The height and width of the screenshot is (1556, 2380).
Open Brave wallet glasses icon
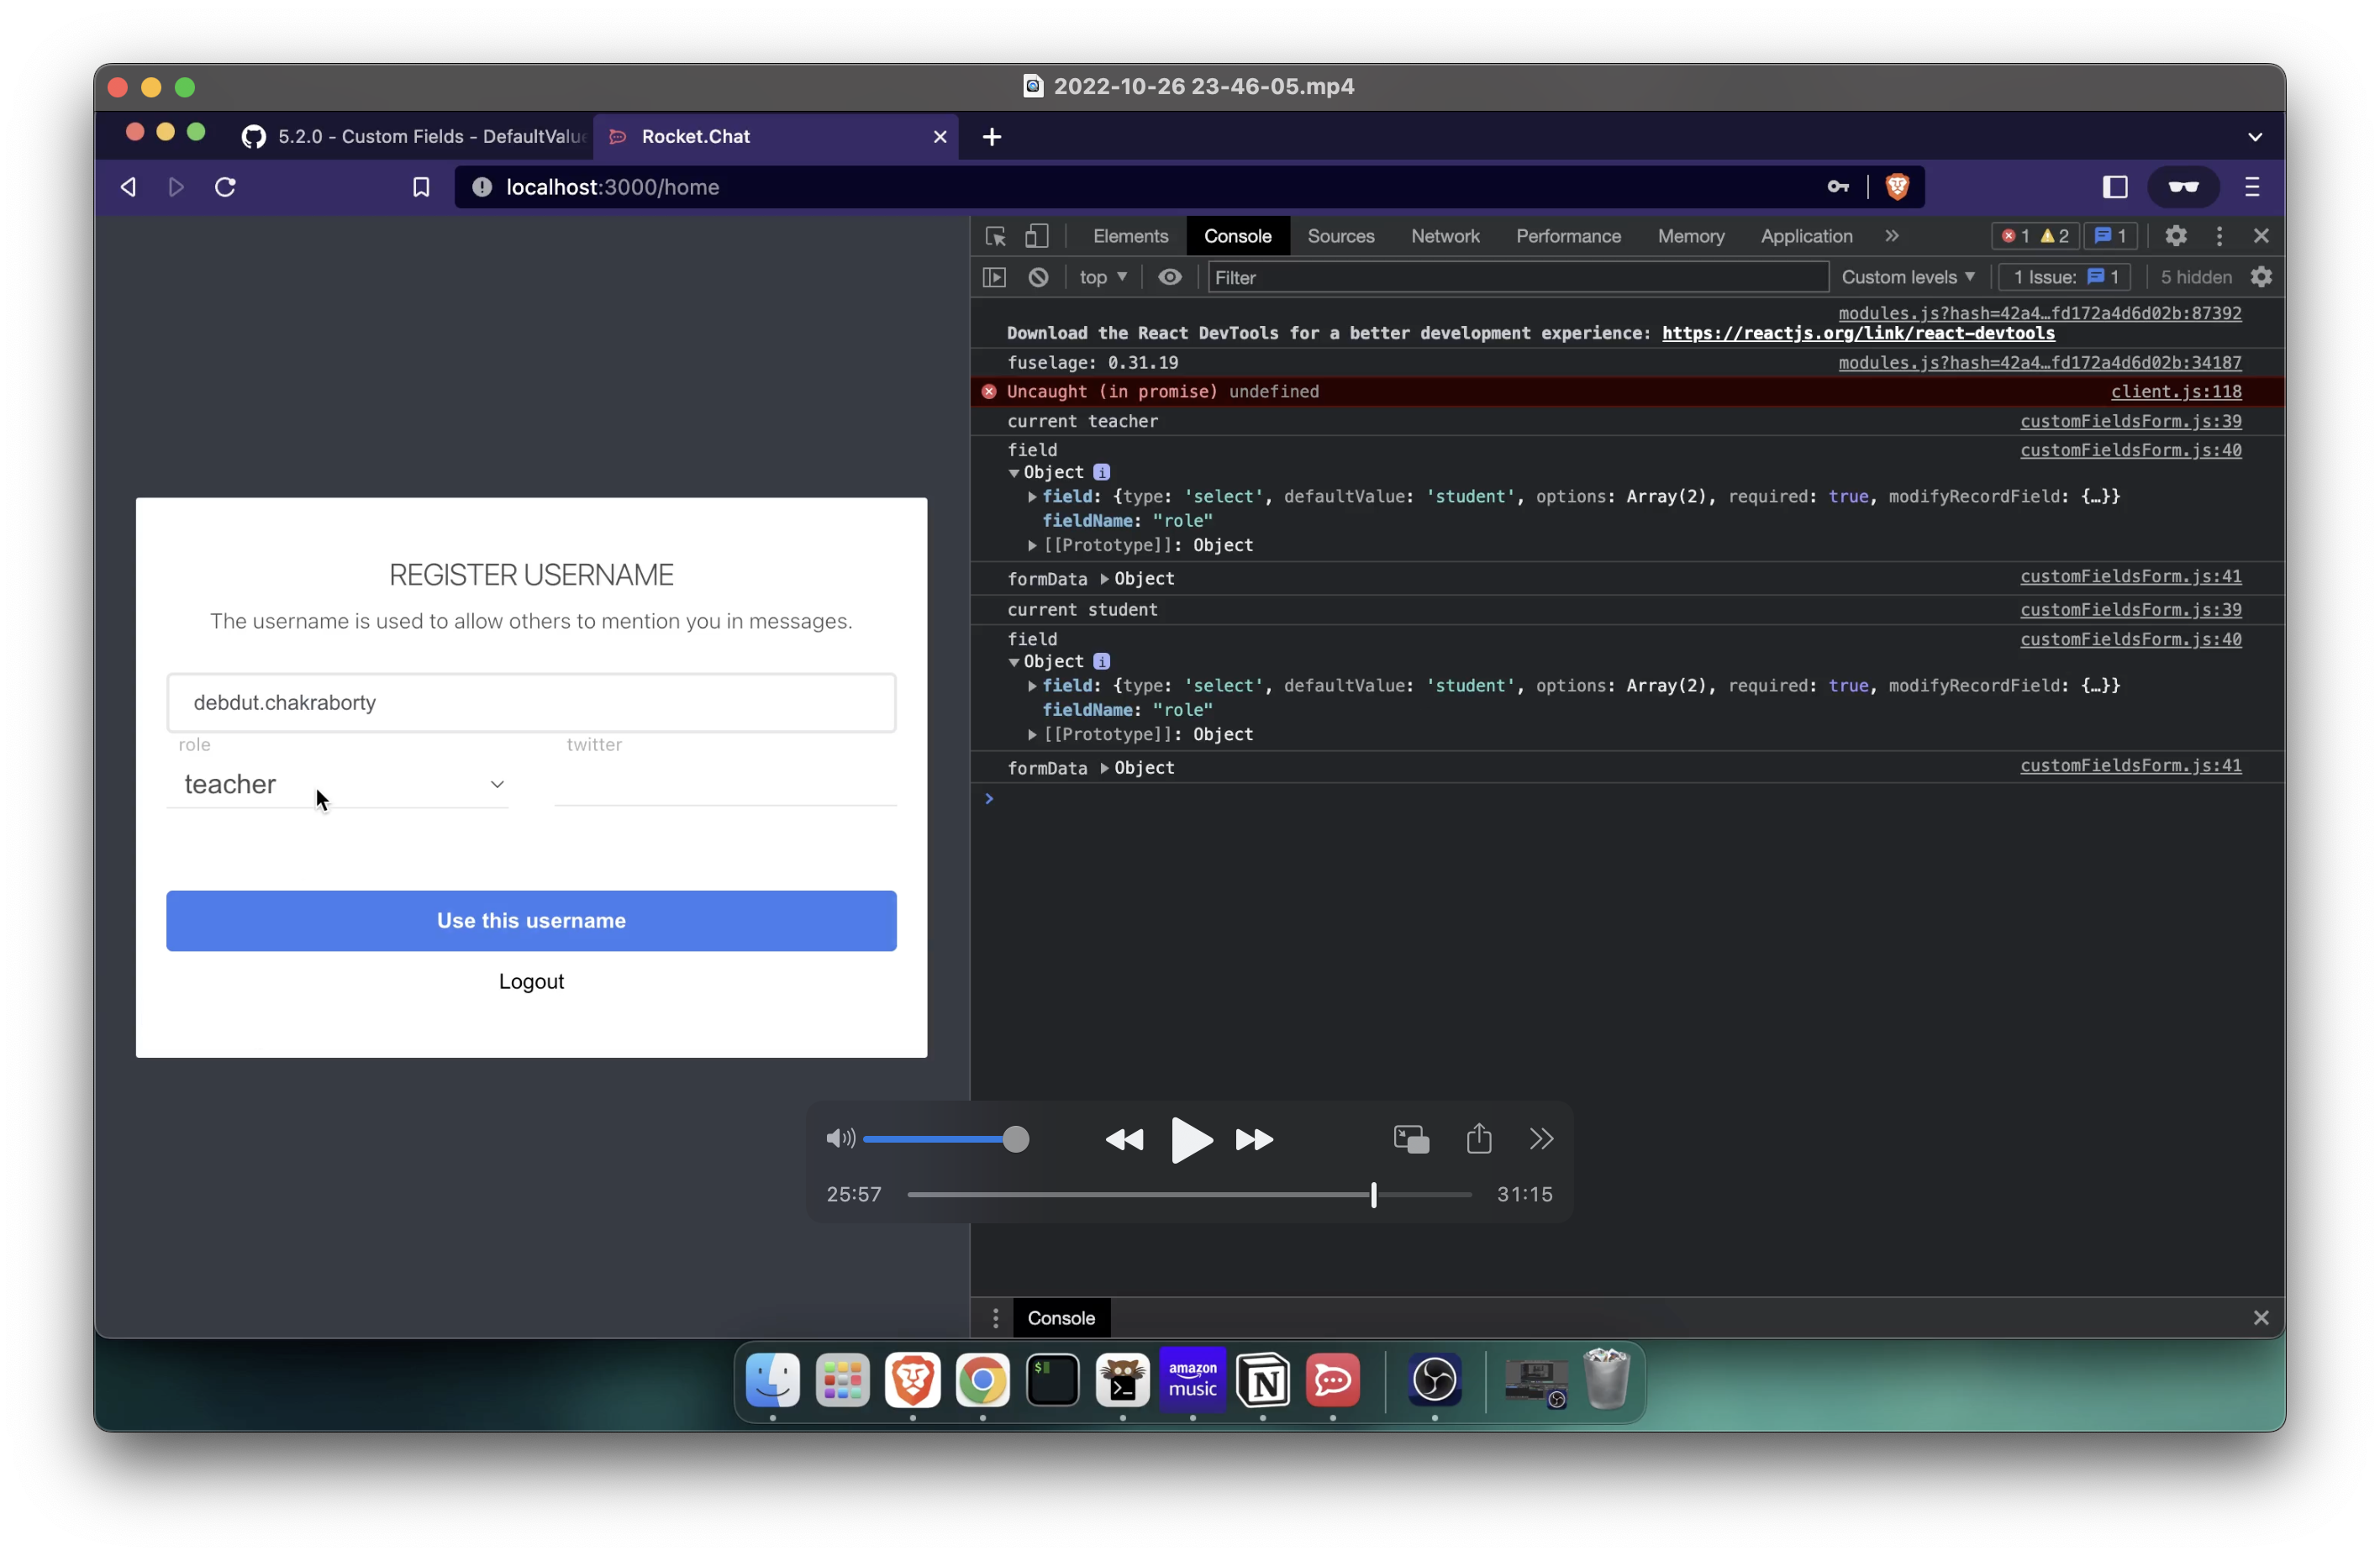coord(2183,187)
